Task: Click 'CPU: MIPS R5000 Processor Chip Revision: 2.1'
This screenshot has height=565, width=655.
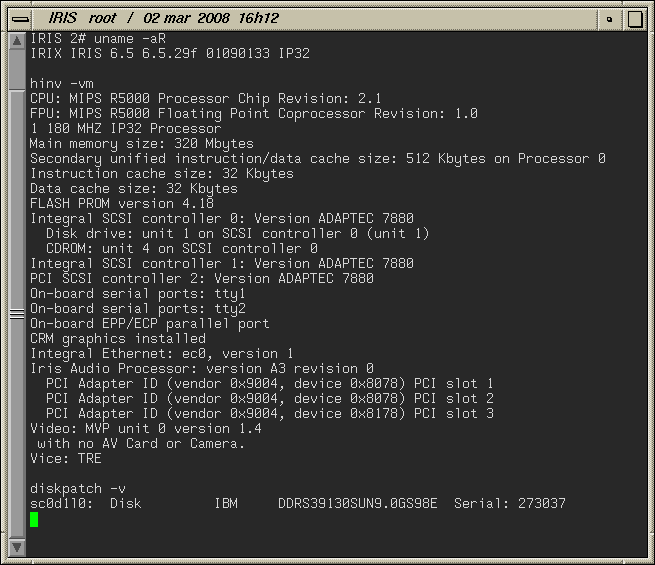Action: tap(206, 99)
